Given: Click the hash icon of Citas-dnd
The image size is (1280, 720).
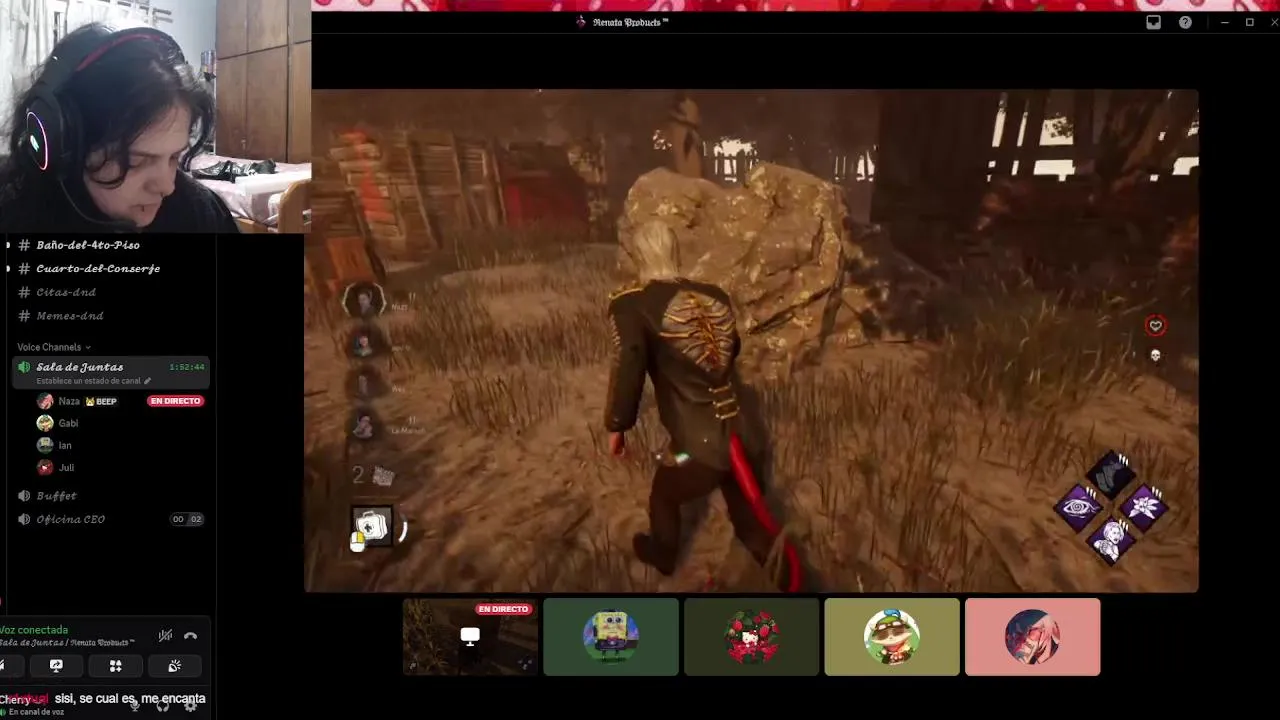Looking at the screenshot, I should tap(24, 292).
